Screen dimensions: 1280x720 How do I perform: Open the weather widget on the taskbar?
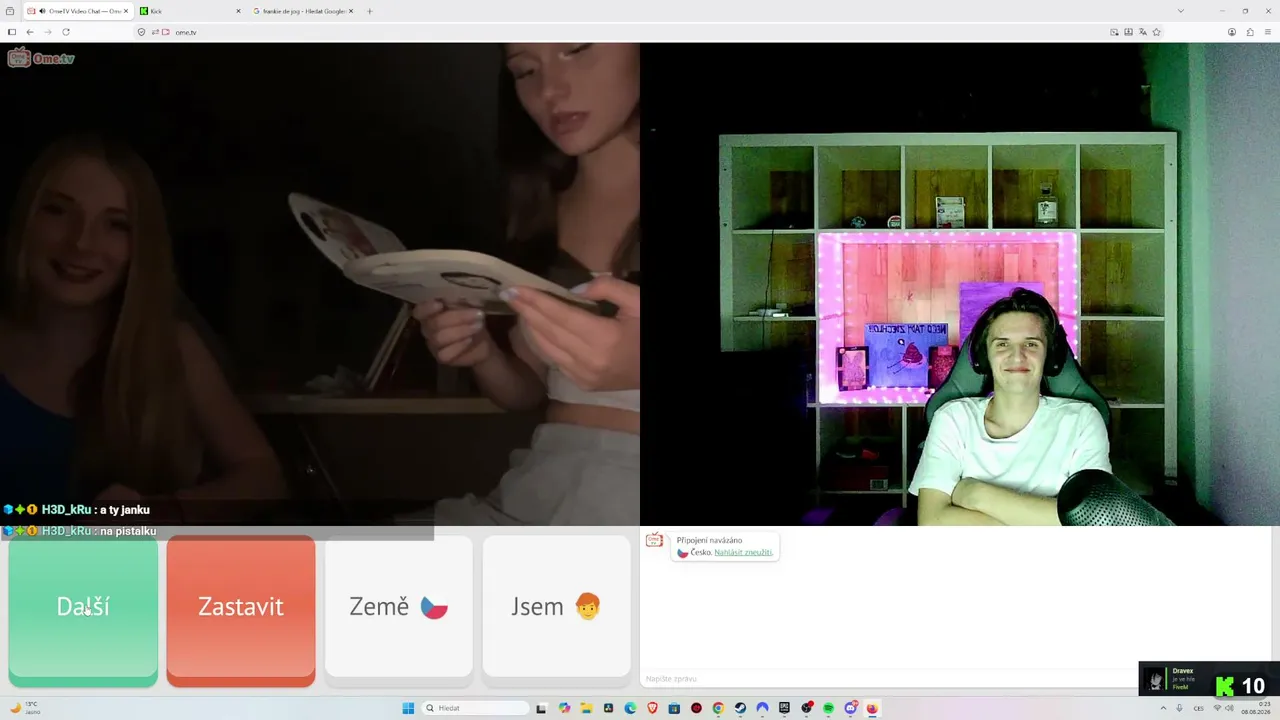pos(24,708)
